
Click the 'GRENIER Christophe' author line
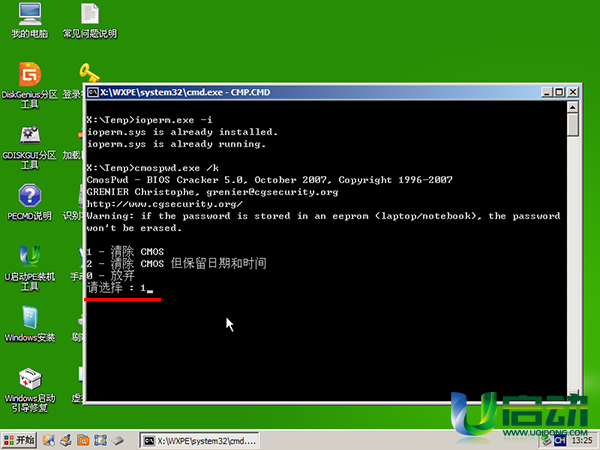(212, 192)
